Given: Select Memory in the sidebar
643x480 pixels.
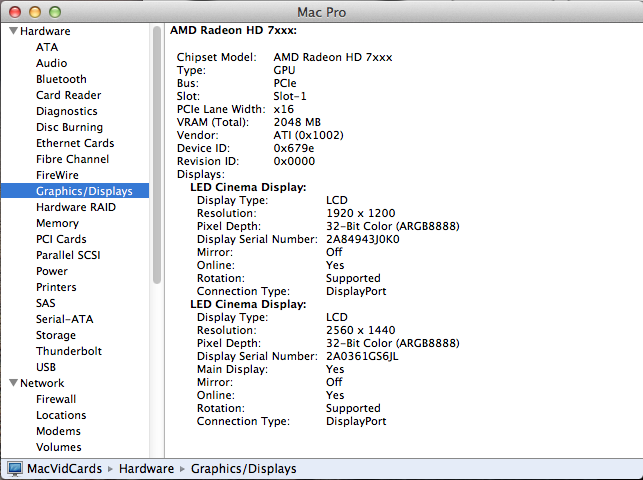Looking at the screenshot, I should pyautogui.click(x=57, y=223).
